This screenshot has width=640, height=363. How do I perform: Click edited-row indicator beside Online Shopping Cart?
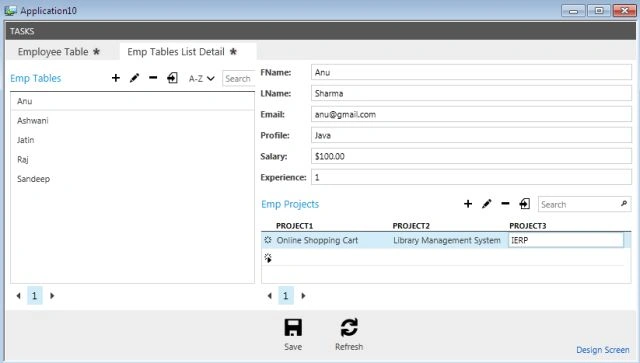click(268, 240)
